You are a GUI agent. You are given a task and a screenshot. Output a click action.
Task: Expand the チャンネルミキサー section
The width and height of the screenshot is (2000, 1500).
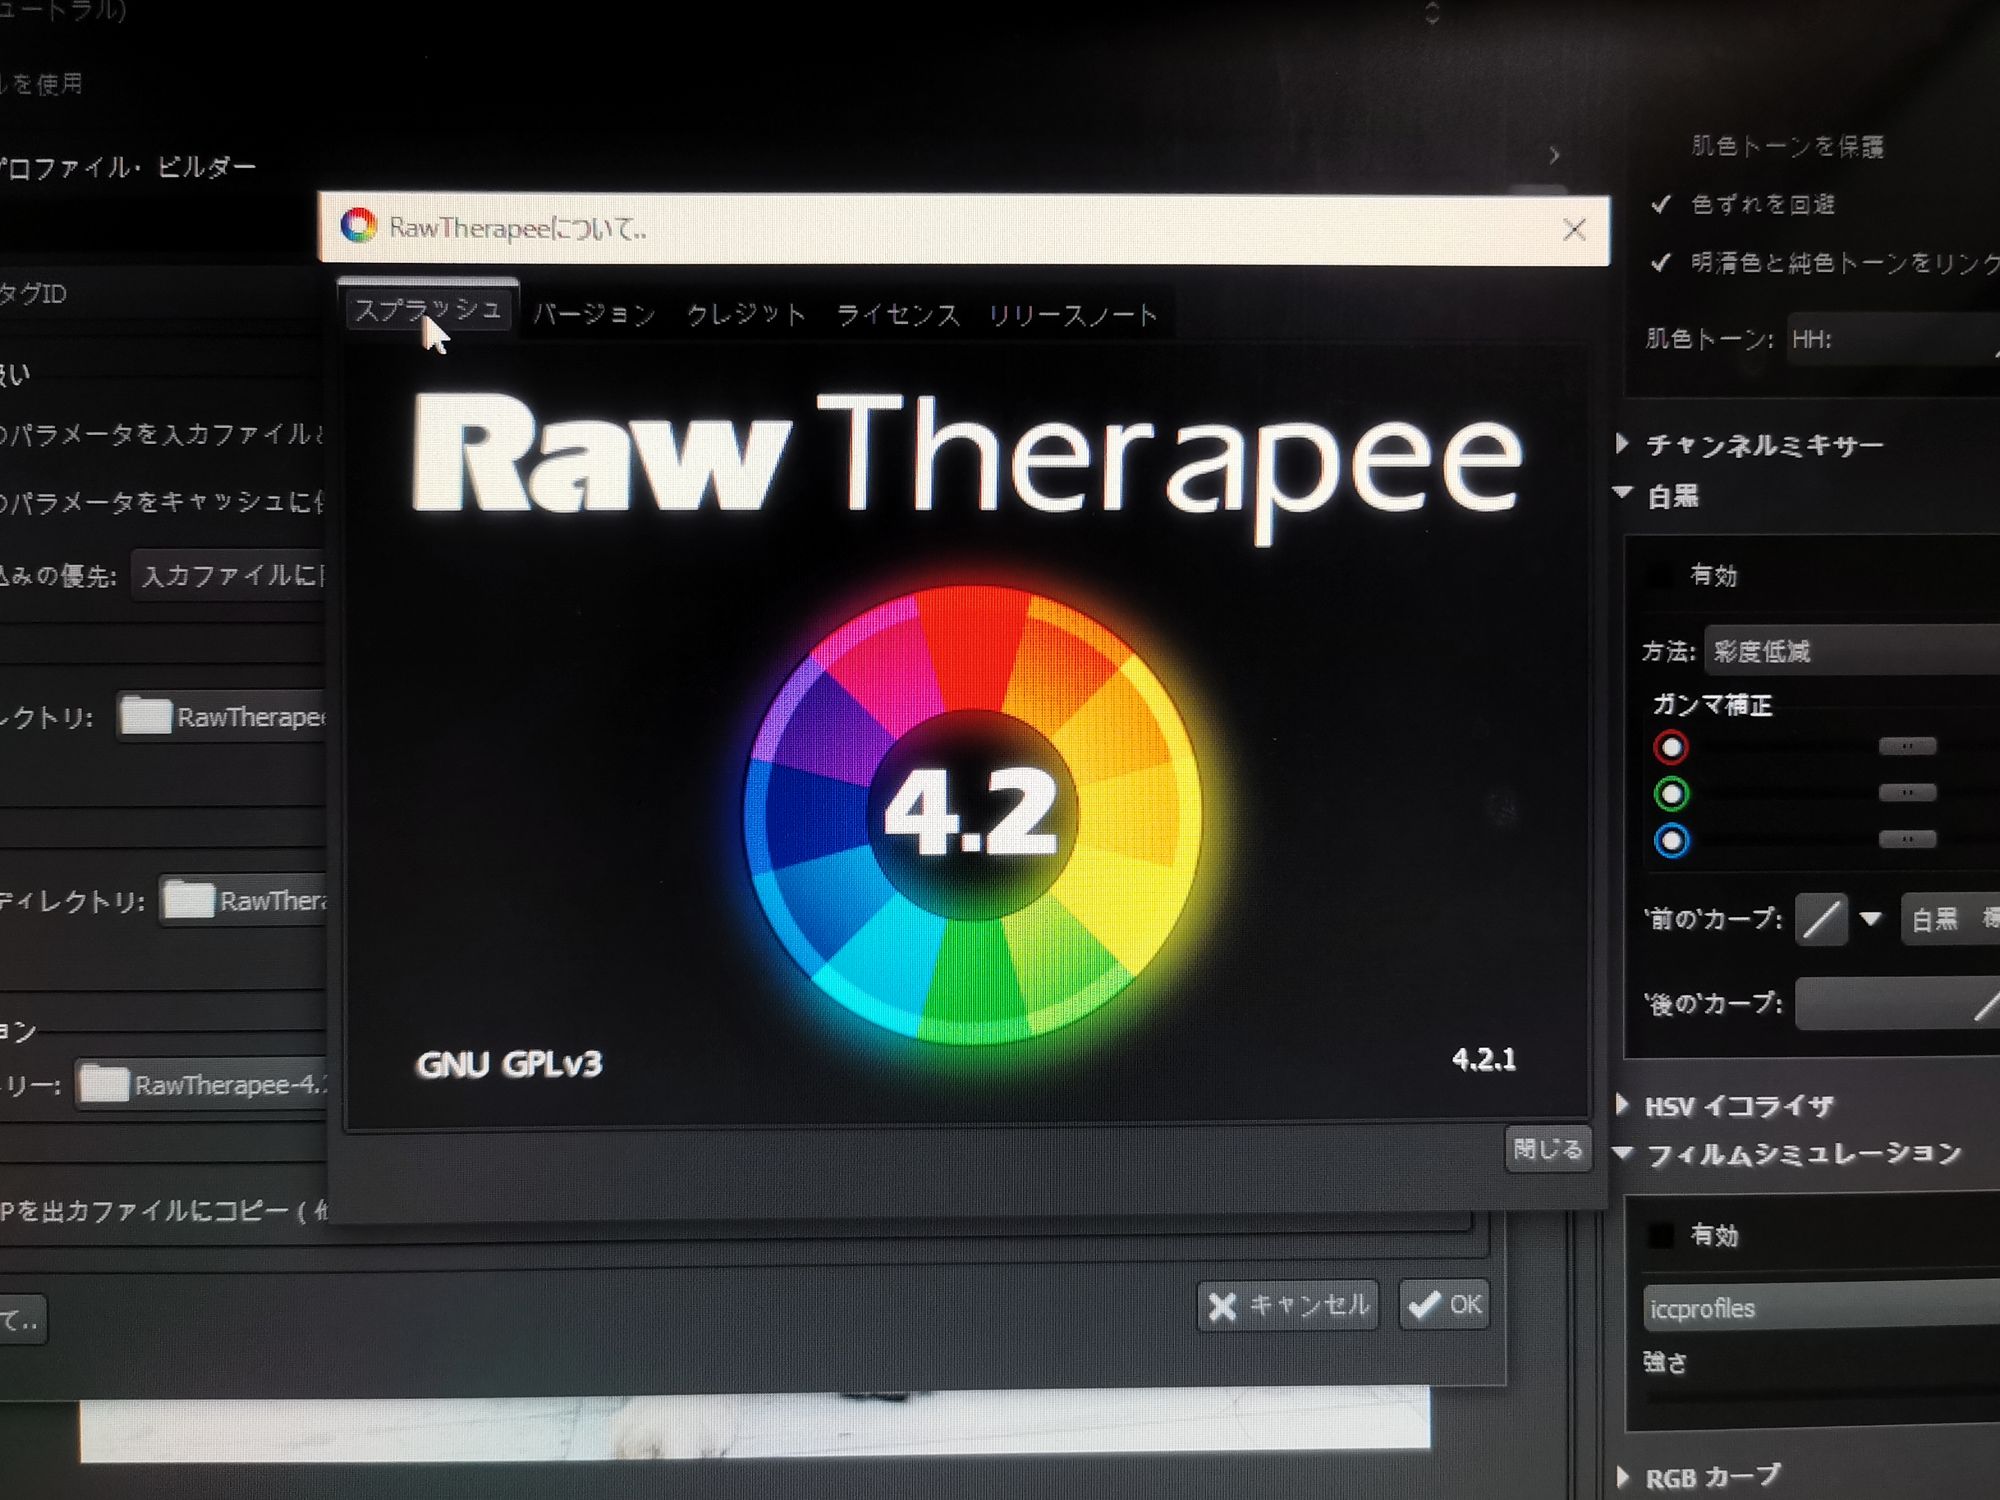point(1623,443)
